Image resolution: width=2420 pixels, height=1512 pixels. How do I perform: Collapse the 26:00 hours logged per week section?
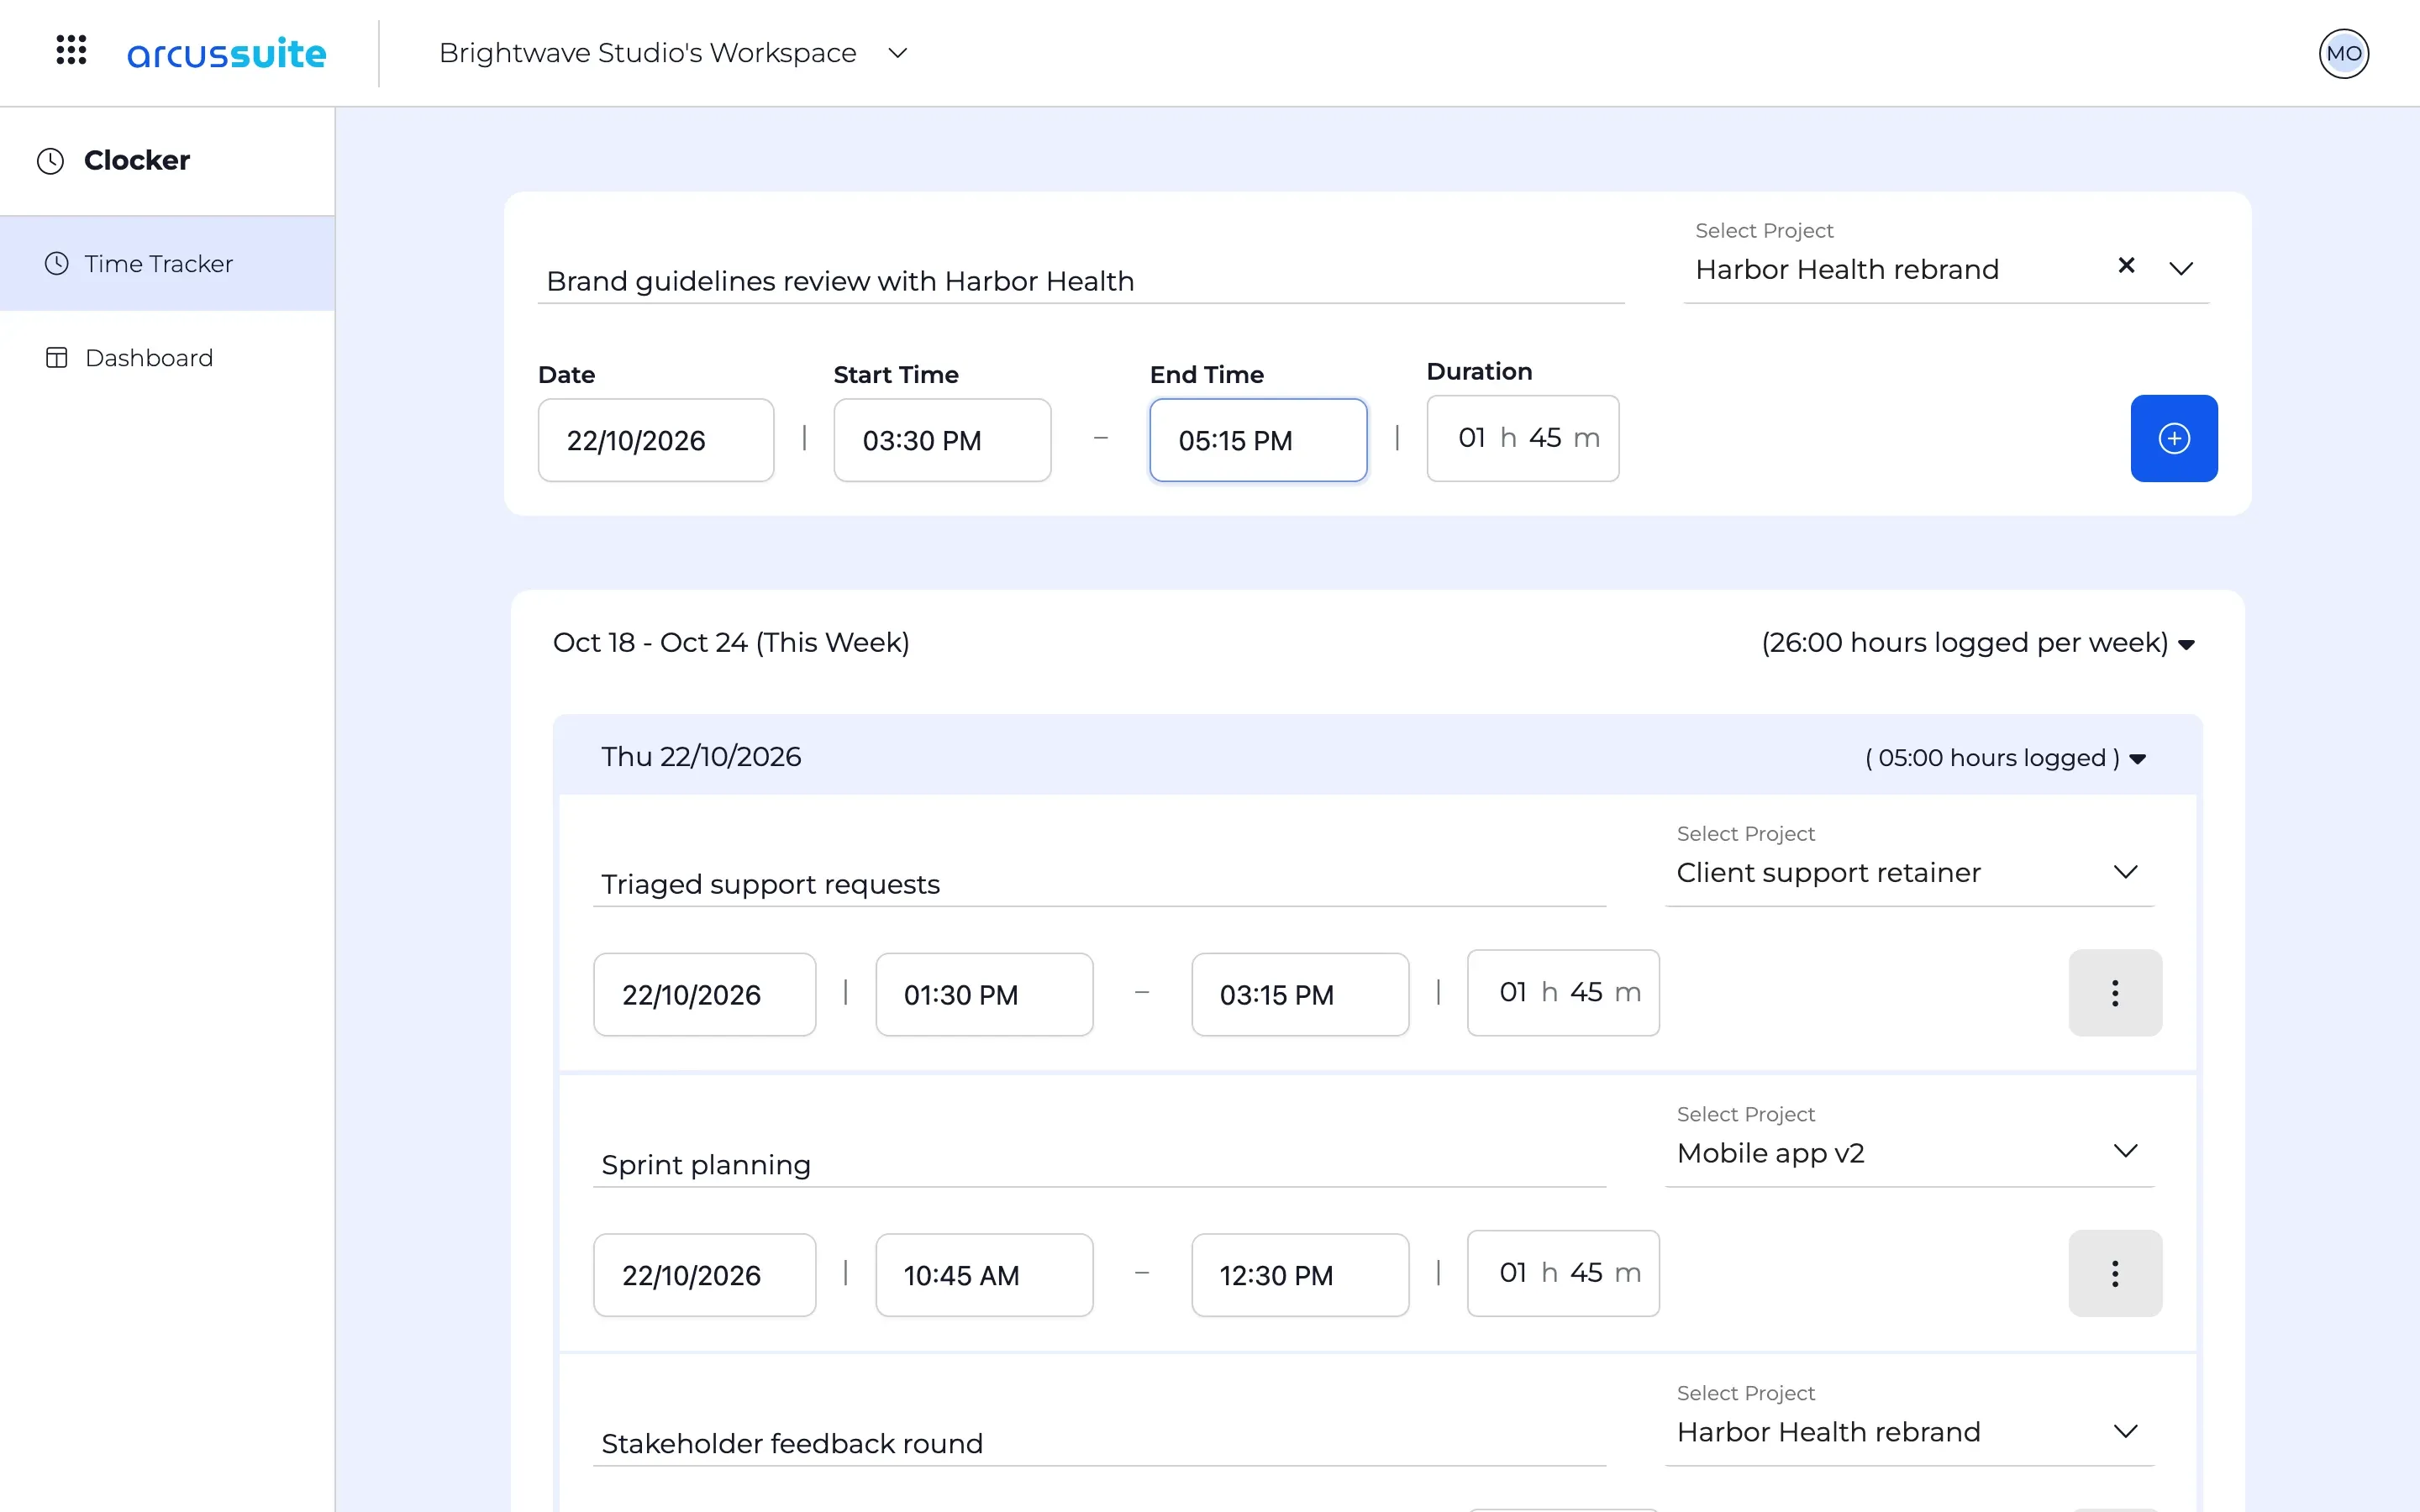click(2186, 645)
